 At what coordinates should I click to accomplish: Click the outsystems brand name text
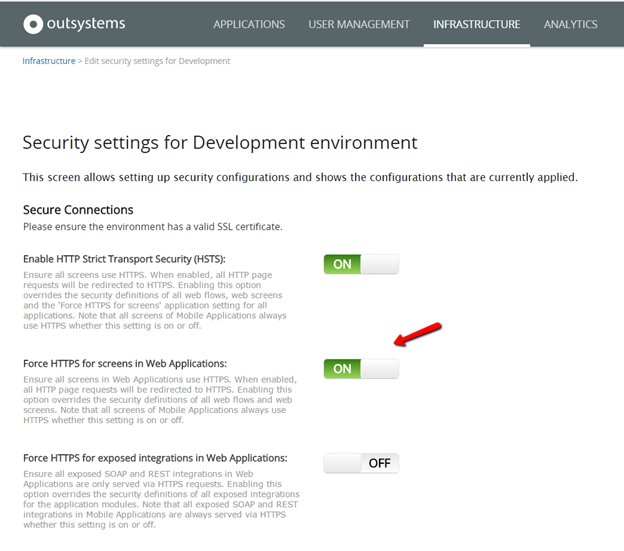(86, 24)
